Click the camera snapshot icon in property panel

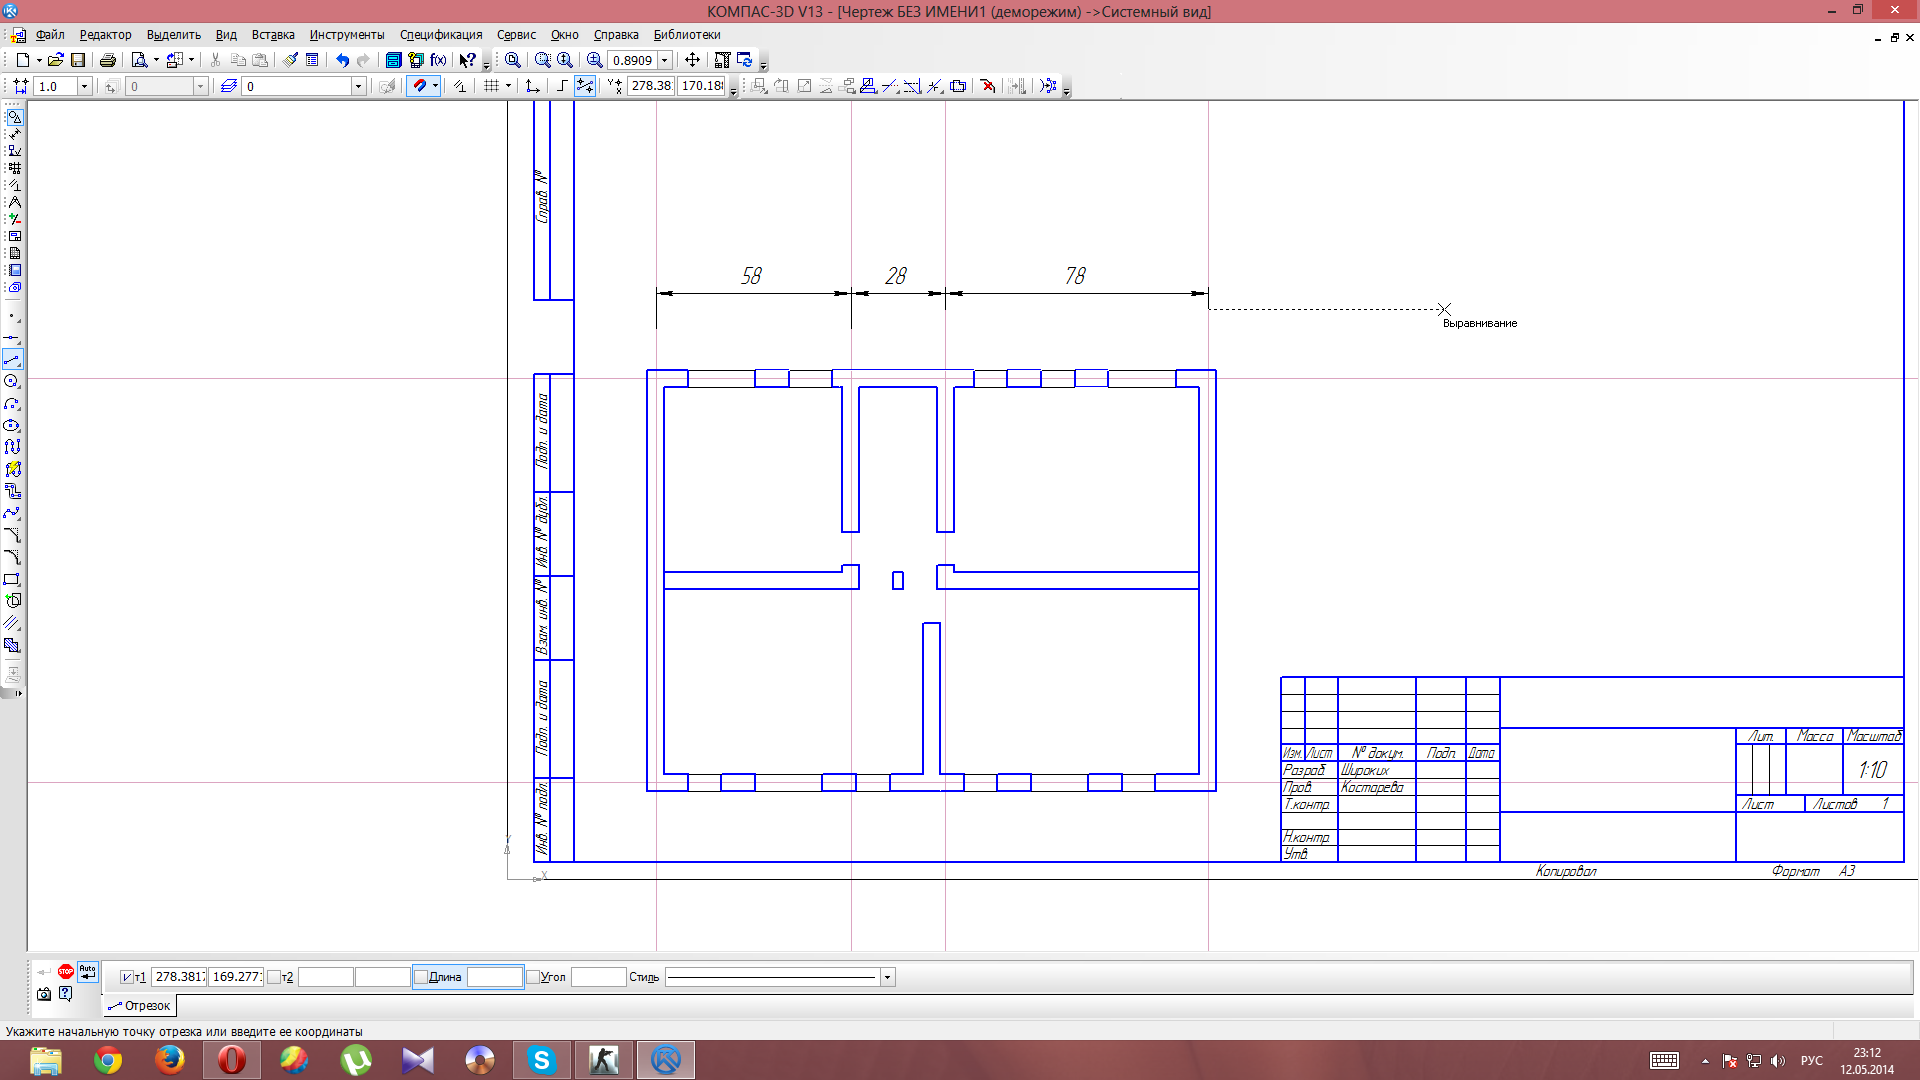[x=44, y=994]
